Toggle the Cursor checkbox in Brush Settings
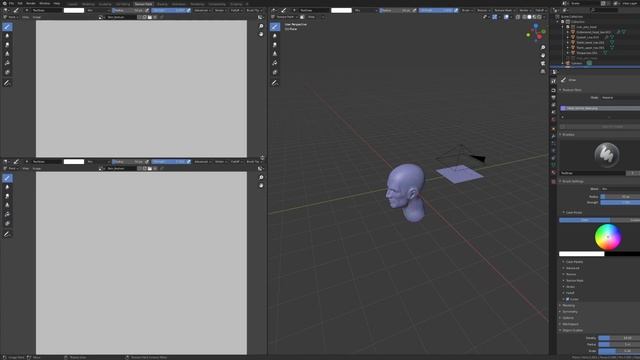 tap(568, 299)
